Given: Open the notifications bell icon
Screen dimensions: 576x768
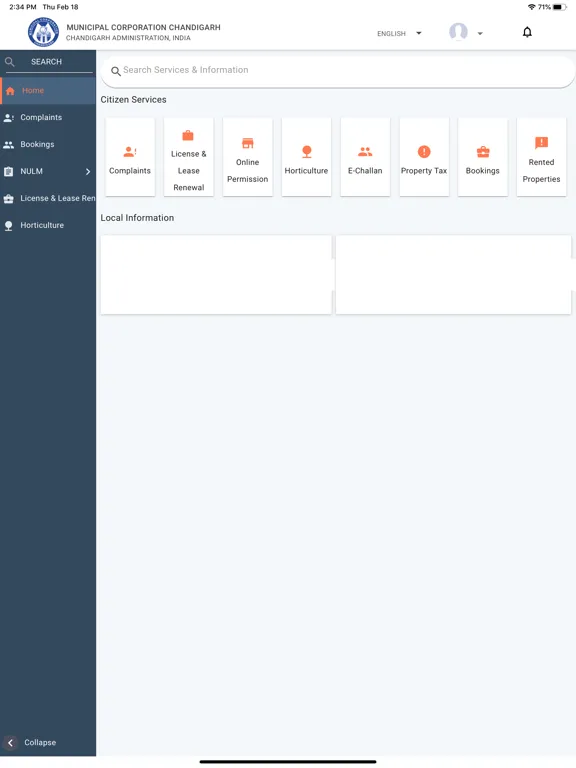Looking at the screenshot, I should coord(527,32).
